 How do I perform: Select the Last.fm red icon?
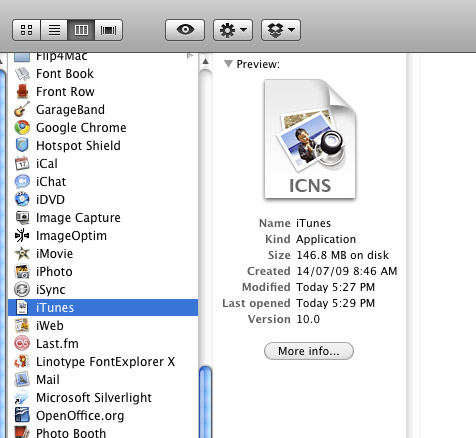coord(22,344)
